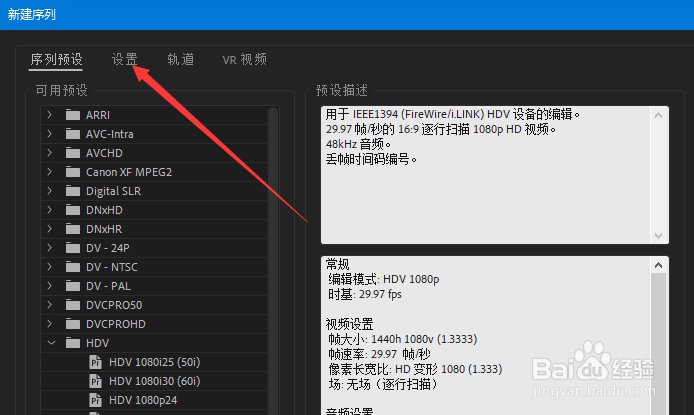Expand the DV - 24P folder

click(x=50, y=248)
